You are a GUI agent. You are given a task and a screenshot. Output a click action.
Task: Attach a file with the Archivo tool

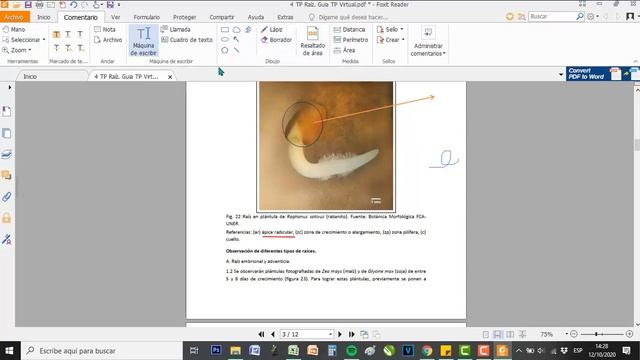(x=108, y=40)
